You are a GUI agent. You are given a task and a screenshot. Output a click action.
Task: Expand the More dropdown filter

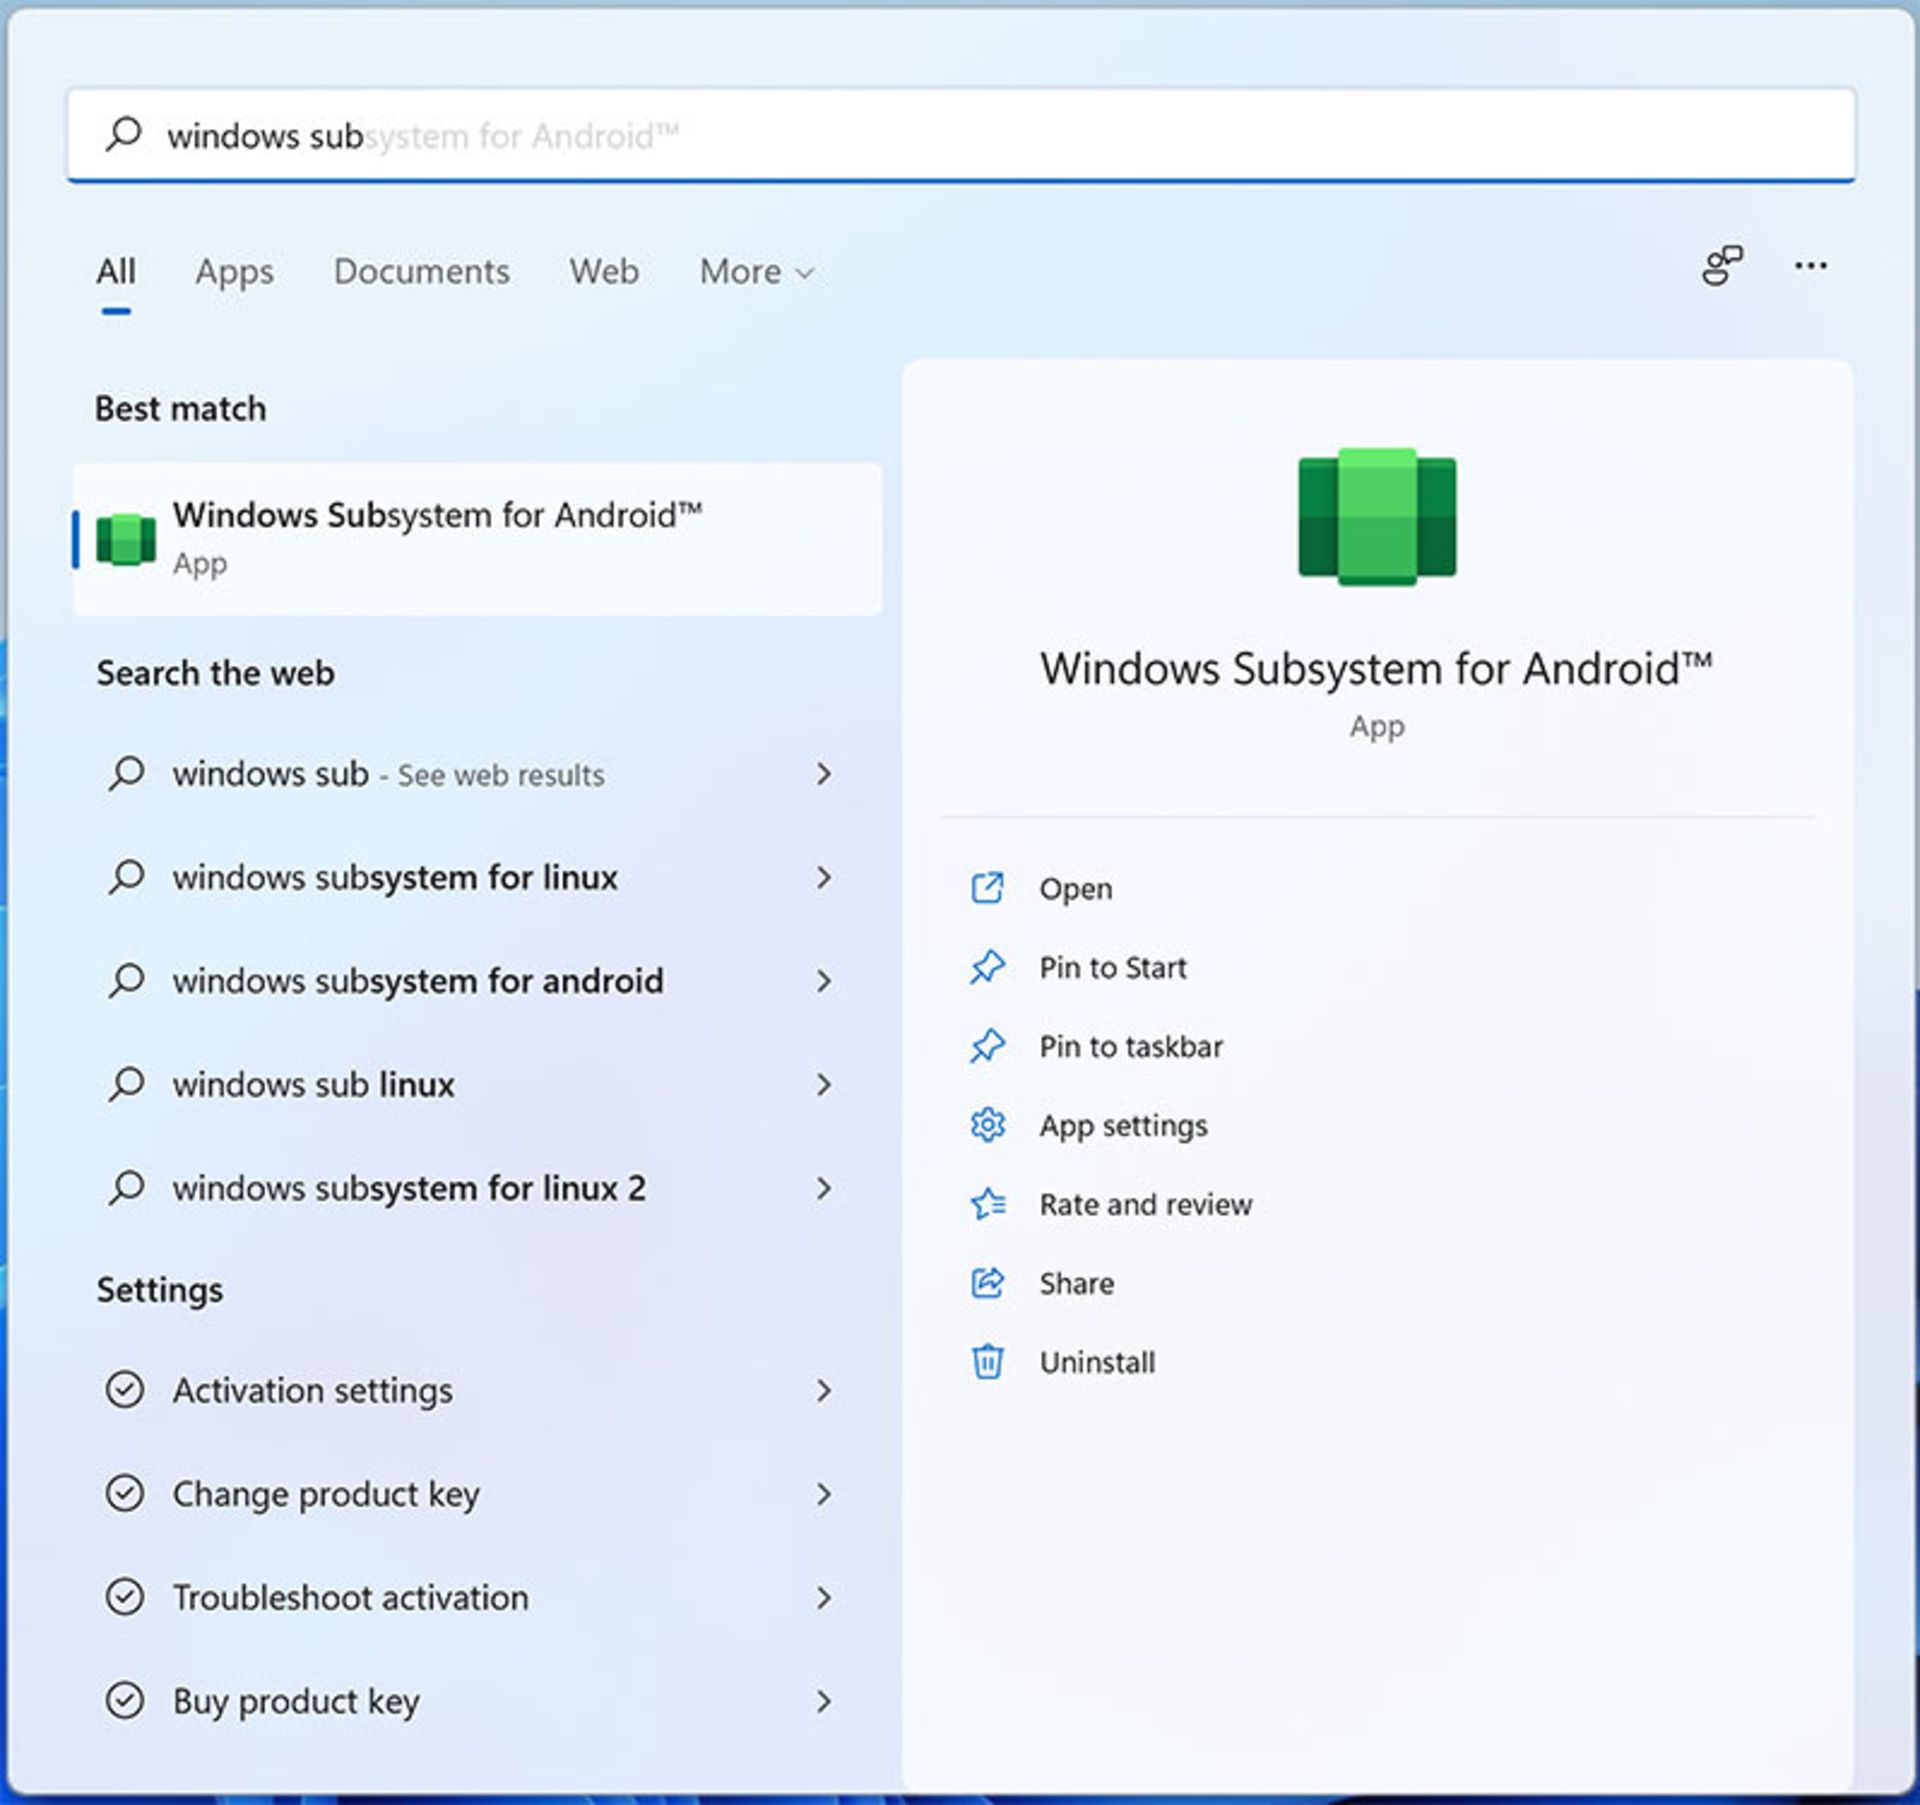(757, 272)
